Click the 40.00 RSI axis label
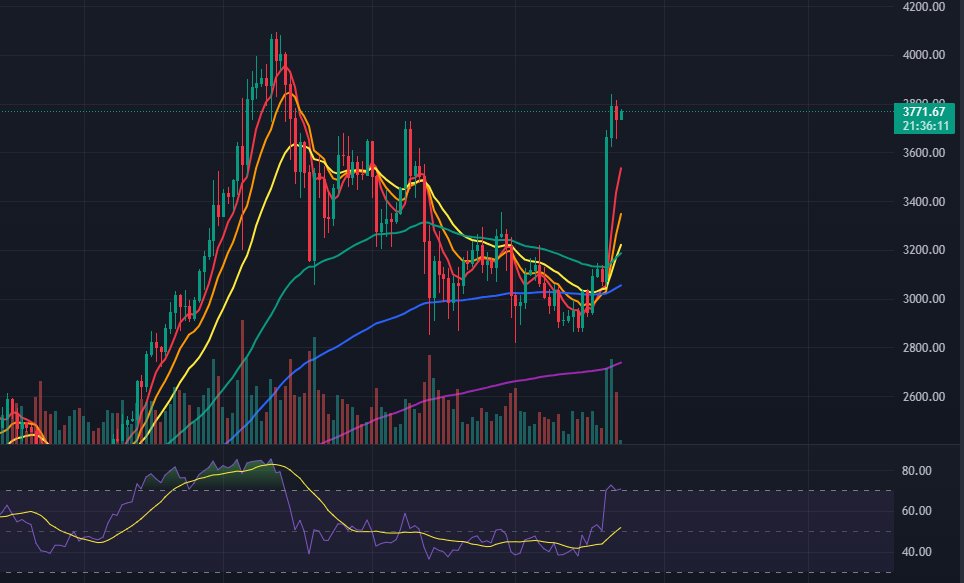This screenshot has width=964, height=583. tap(917, 552)
